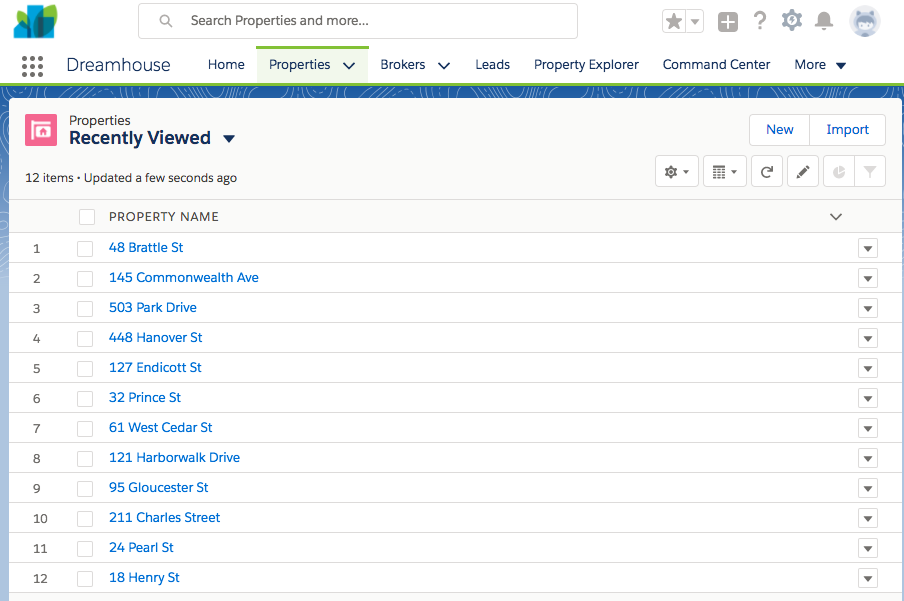Screen dimensions: 904x601
Task: Open the 24 Pearl St record
Action: pyautogui.click(x=141, y=547)
